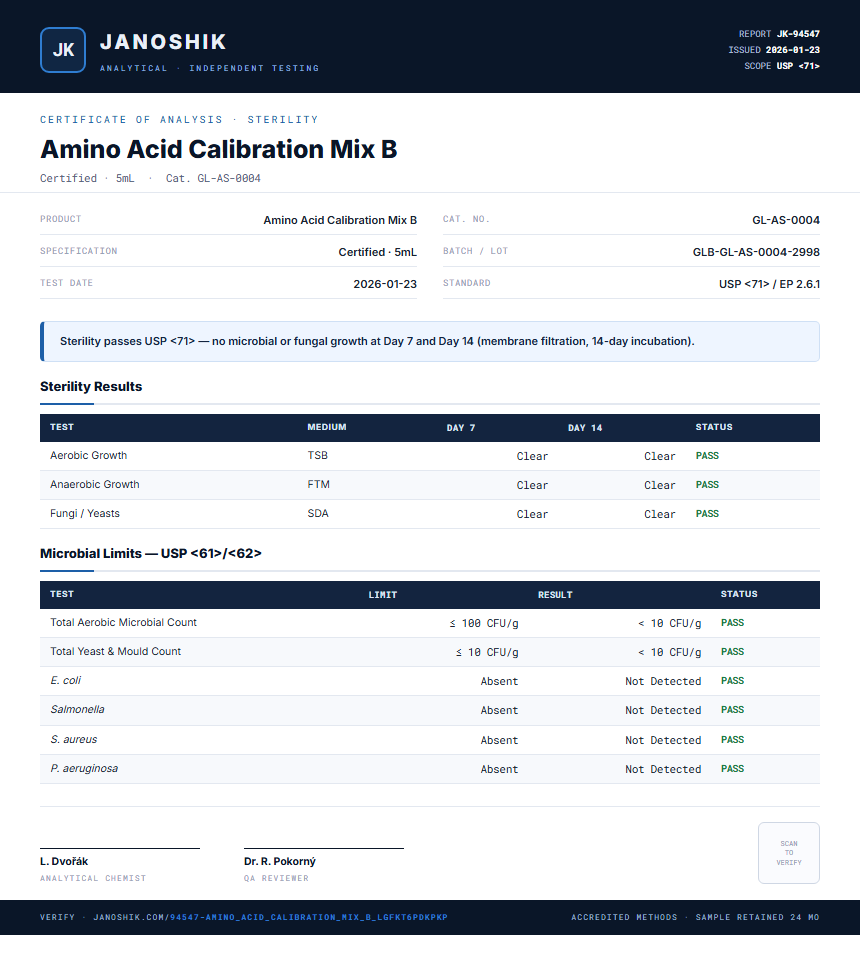Click the TSB medium cell
This screenshot has width=860, height=963.
pyautogui.click(x=318, y=455)
